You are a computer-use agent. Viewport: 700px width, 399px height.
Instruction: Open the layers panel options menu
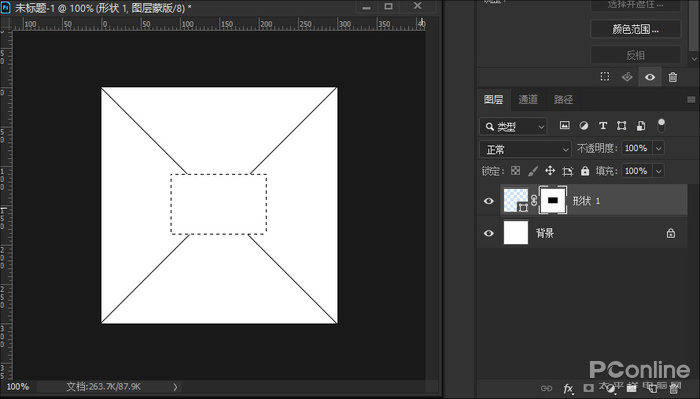(x=691, y=100)
